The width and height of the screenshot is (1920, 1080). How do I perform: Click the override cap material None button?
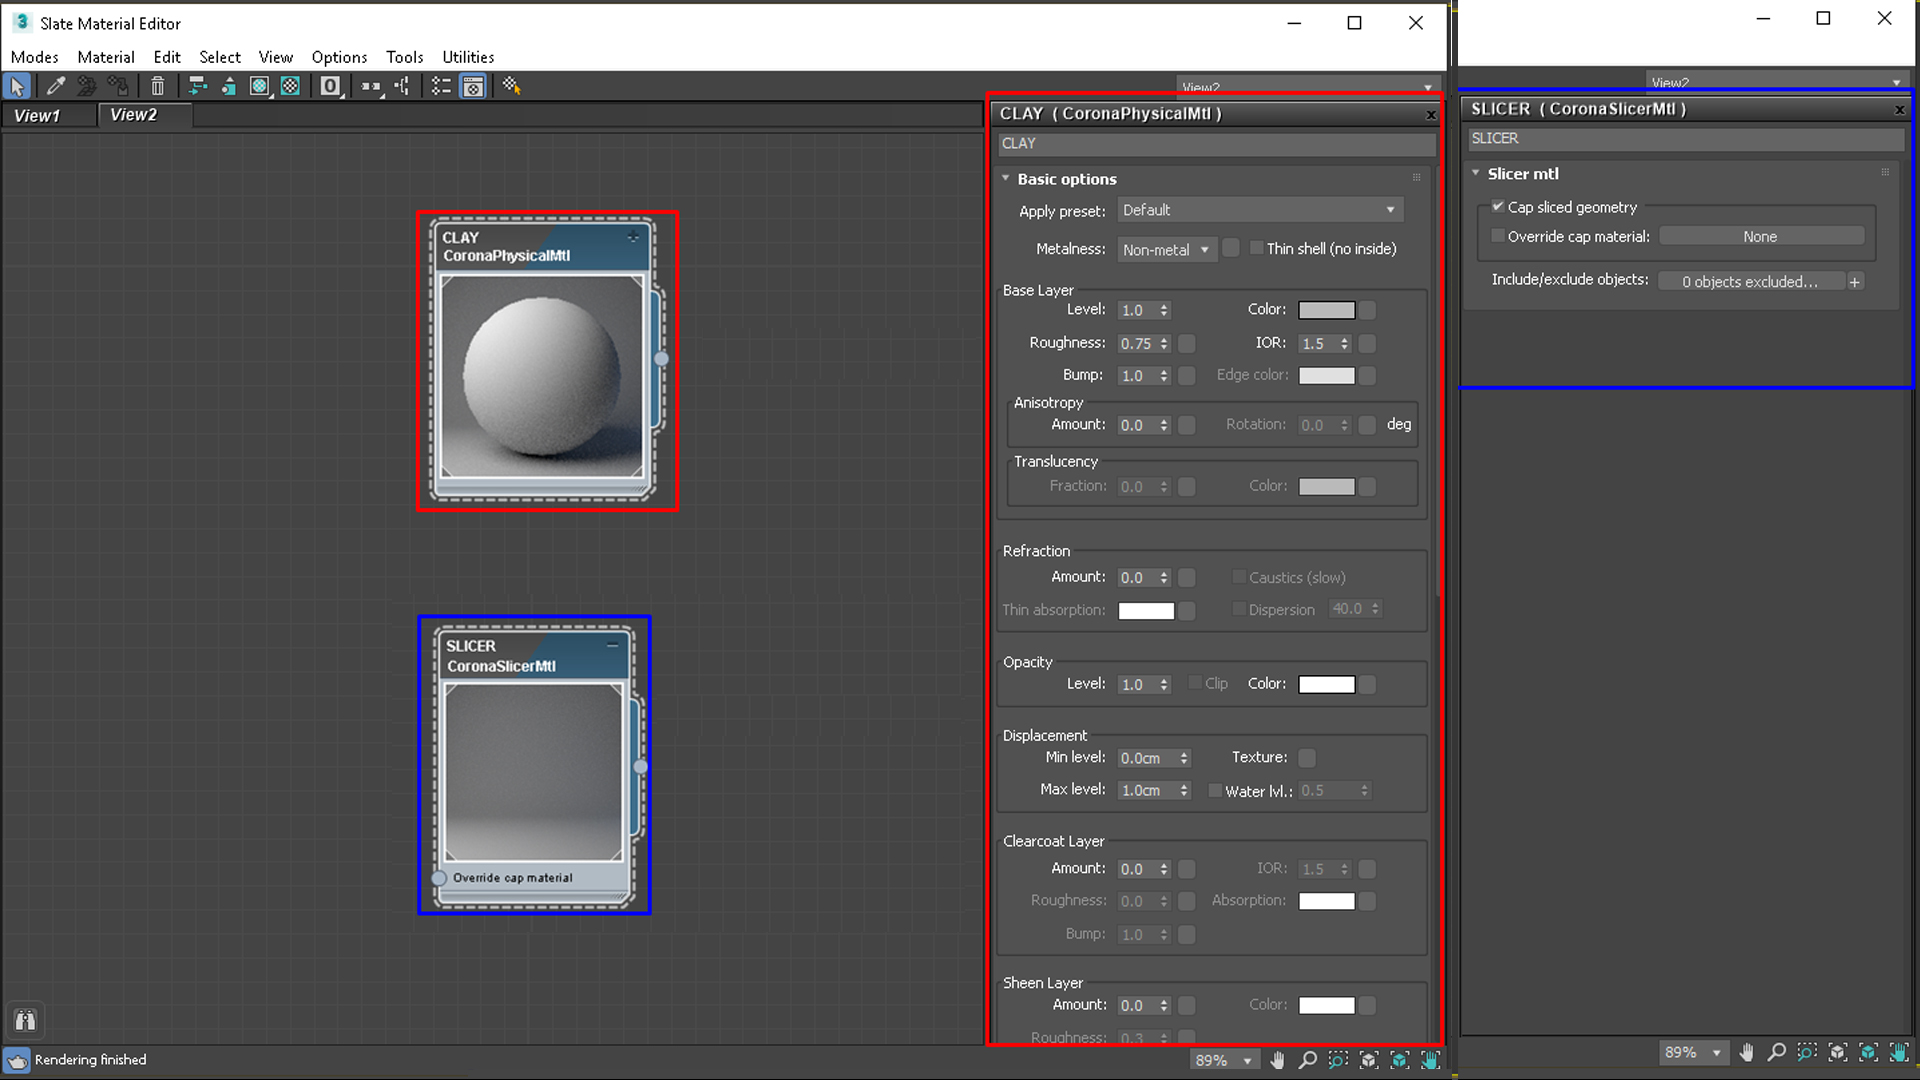pyautogui.click(x=1759, y=236)
